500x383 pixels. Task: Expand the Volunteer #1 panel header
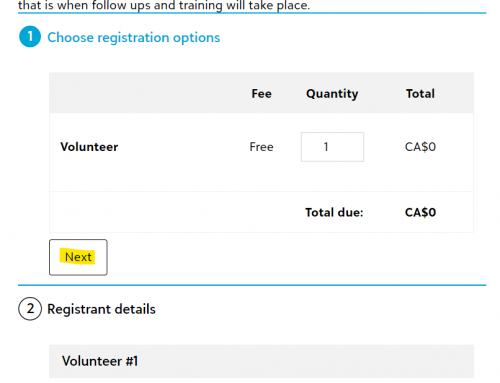coord(261,361)
